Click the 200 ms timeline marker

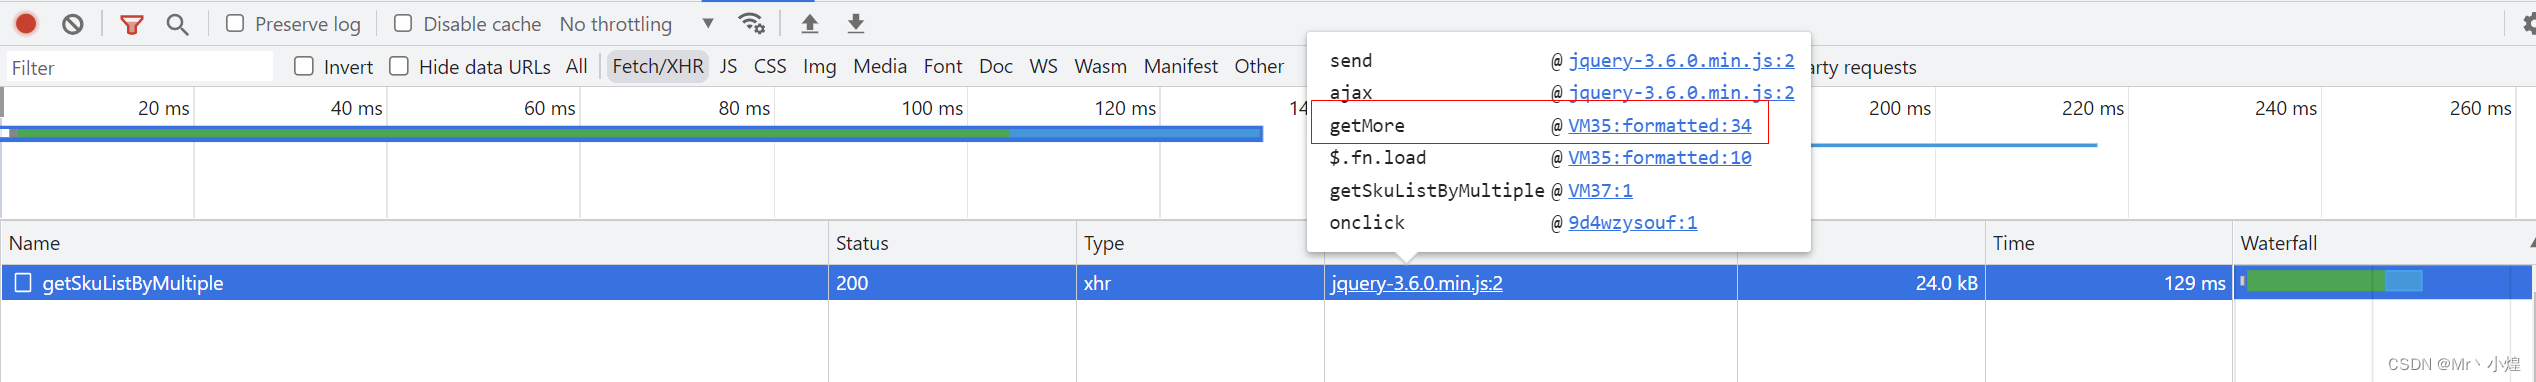(x=1900, y=108)
